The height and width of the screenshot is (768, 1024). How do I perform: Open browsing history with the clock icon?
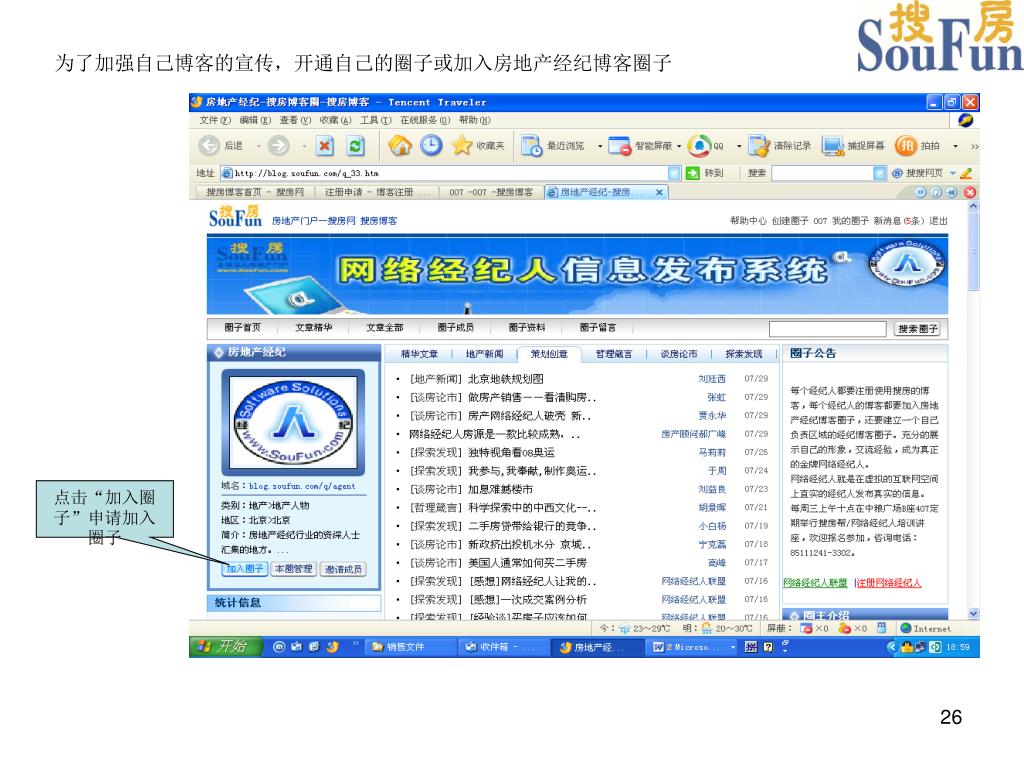431,145
